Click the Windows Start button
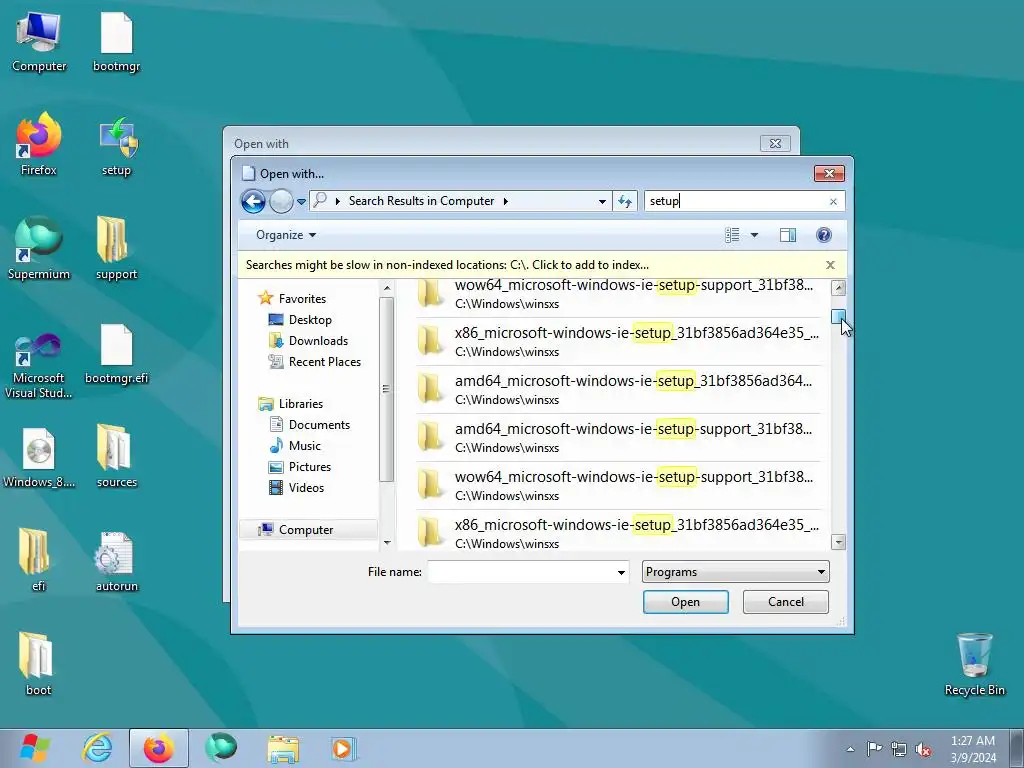Screen dimensions: 1024x768 click(35, 748)
